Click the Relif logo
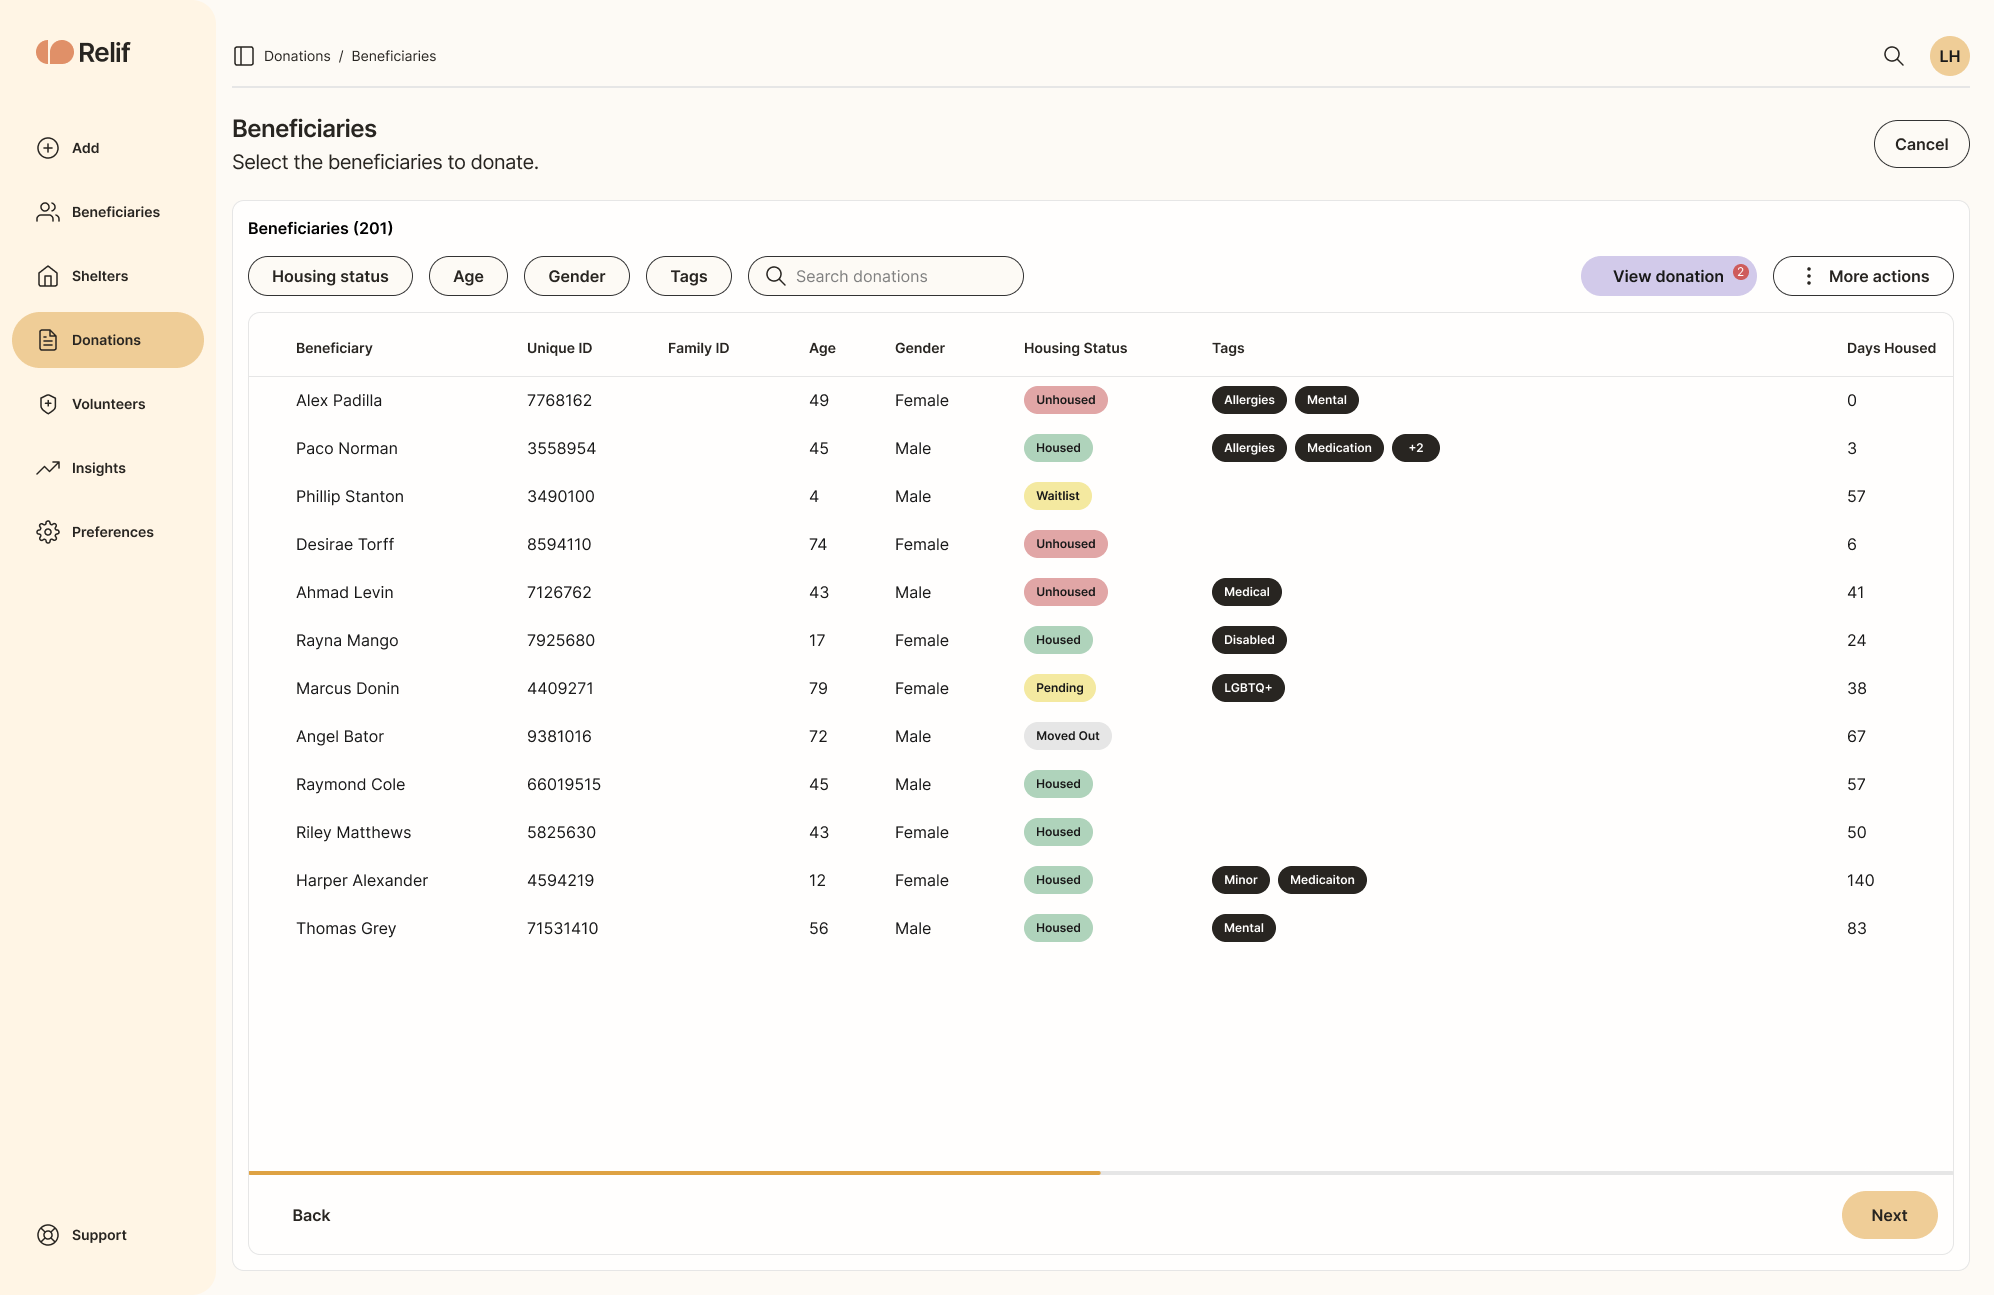 click(83, 52)
